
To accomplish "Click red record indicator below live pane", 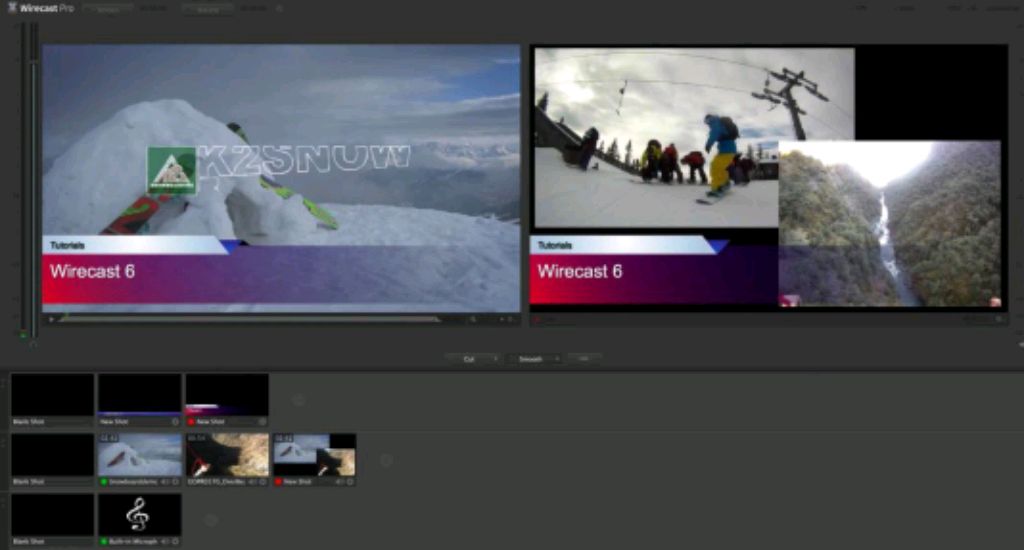I will 537,319.
